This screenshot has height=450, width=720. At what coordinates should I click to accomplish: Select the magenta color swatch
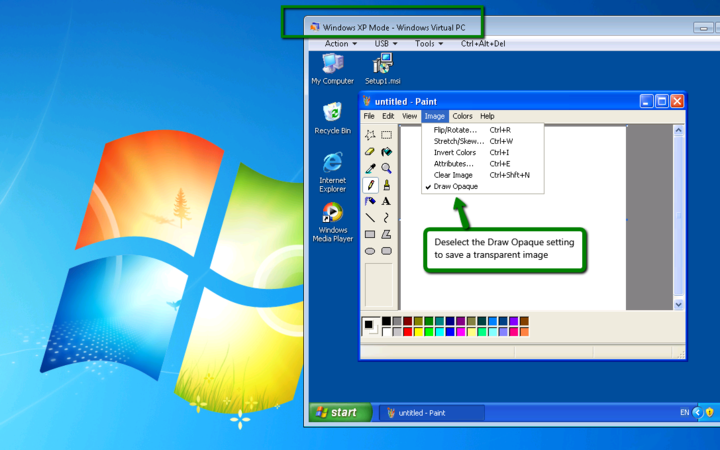pos(461,332)
